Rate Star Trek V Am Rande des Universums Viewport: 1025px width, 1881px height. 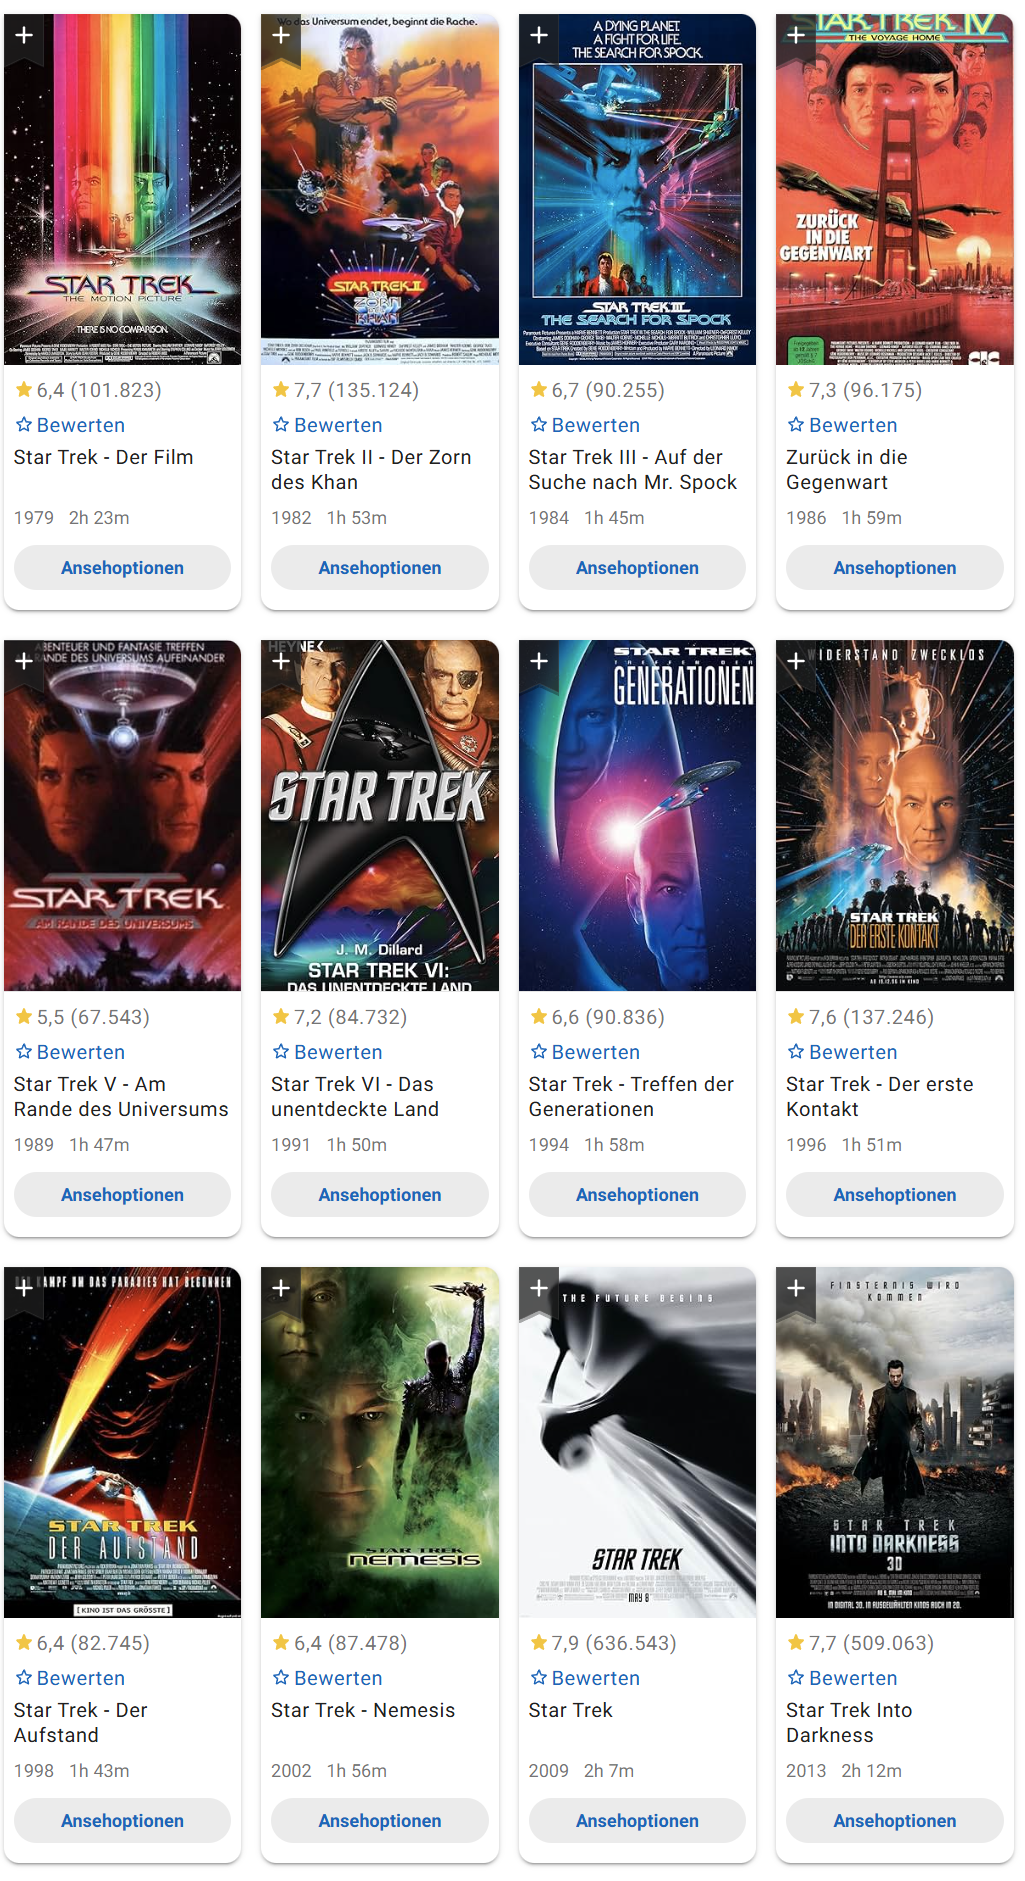click(70, 1052)
